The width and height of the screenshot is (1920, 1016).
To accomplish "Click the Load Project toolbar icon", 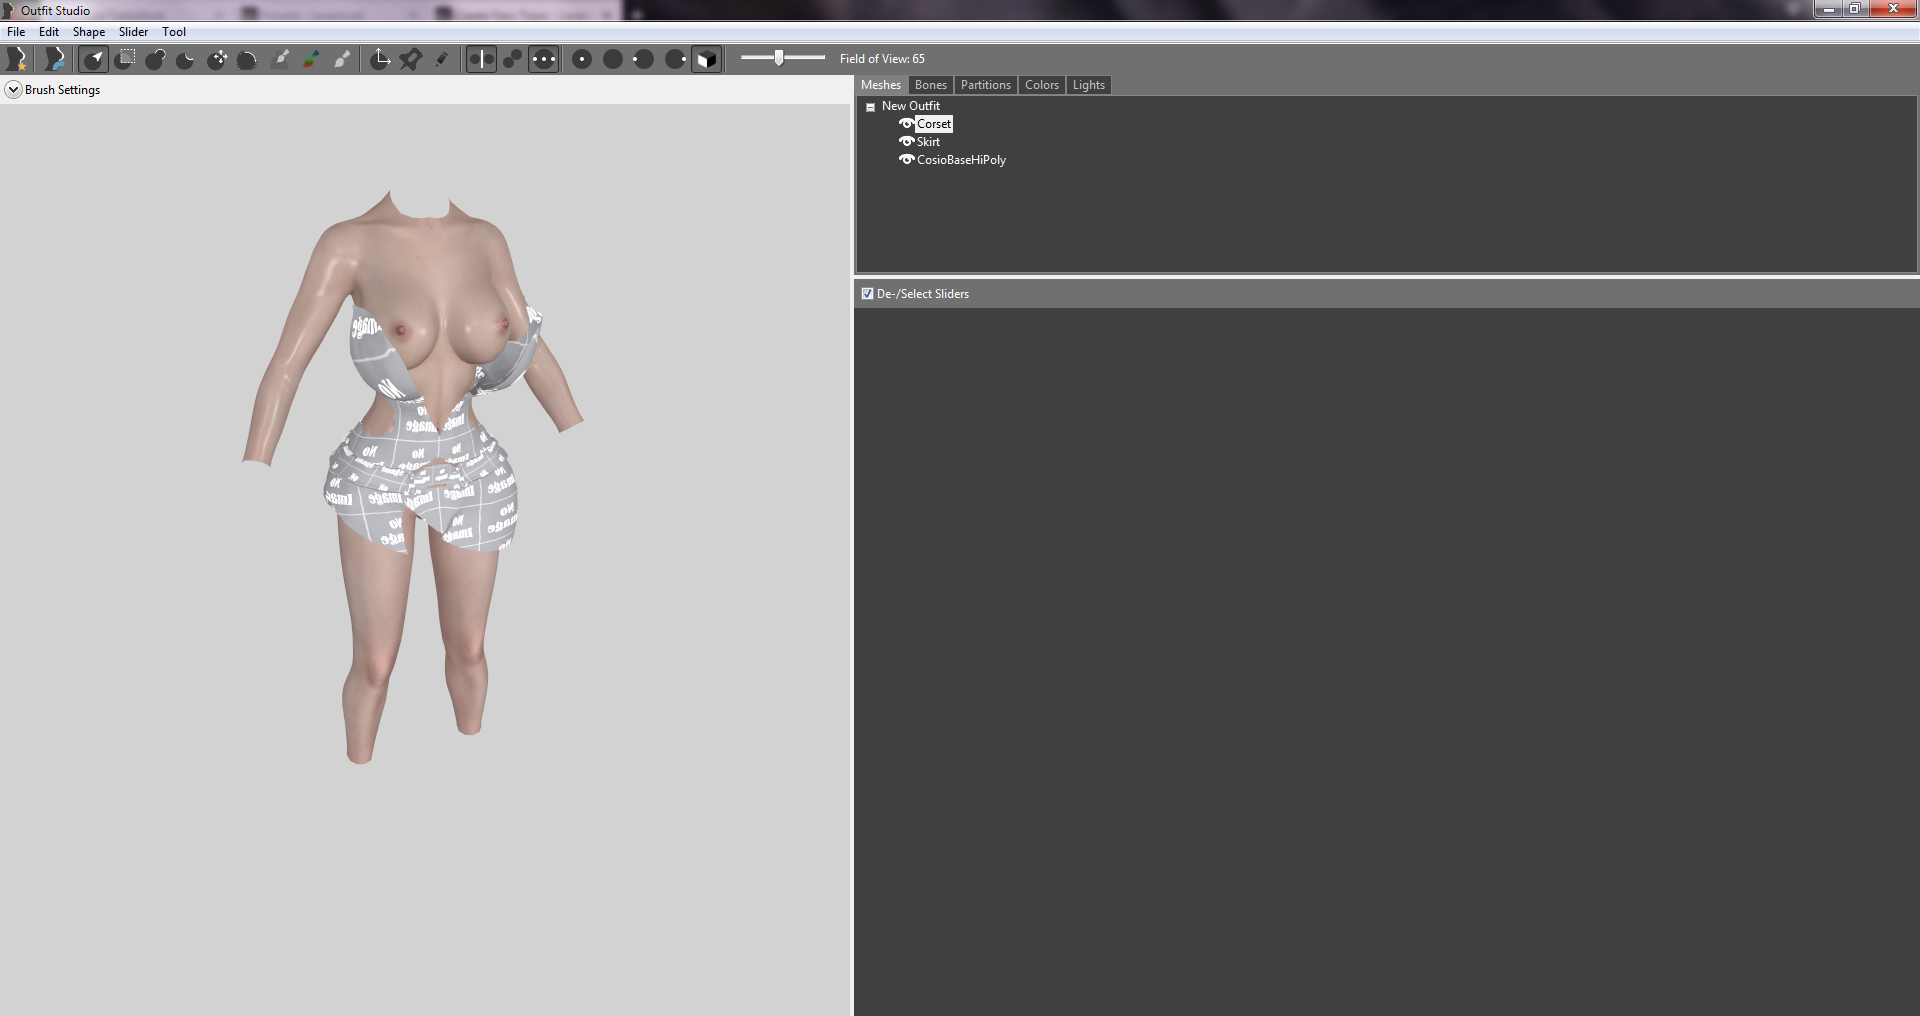I will [x=54, y=59].
